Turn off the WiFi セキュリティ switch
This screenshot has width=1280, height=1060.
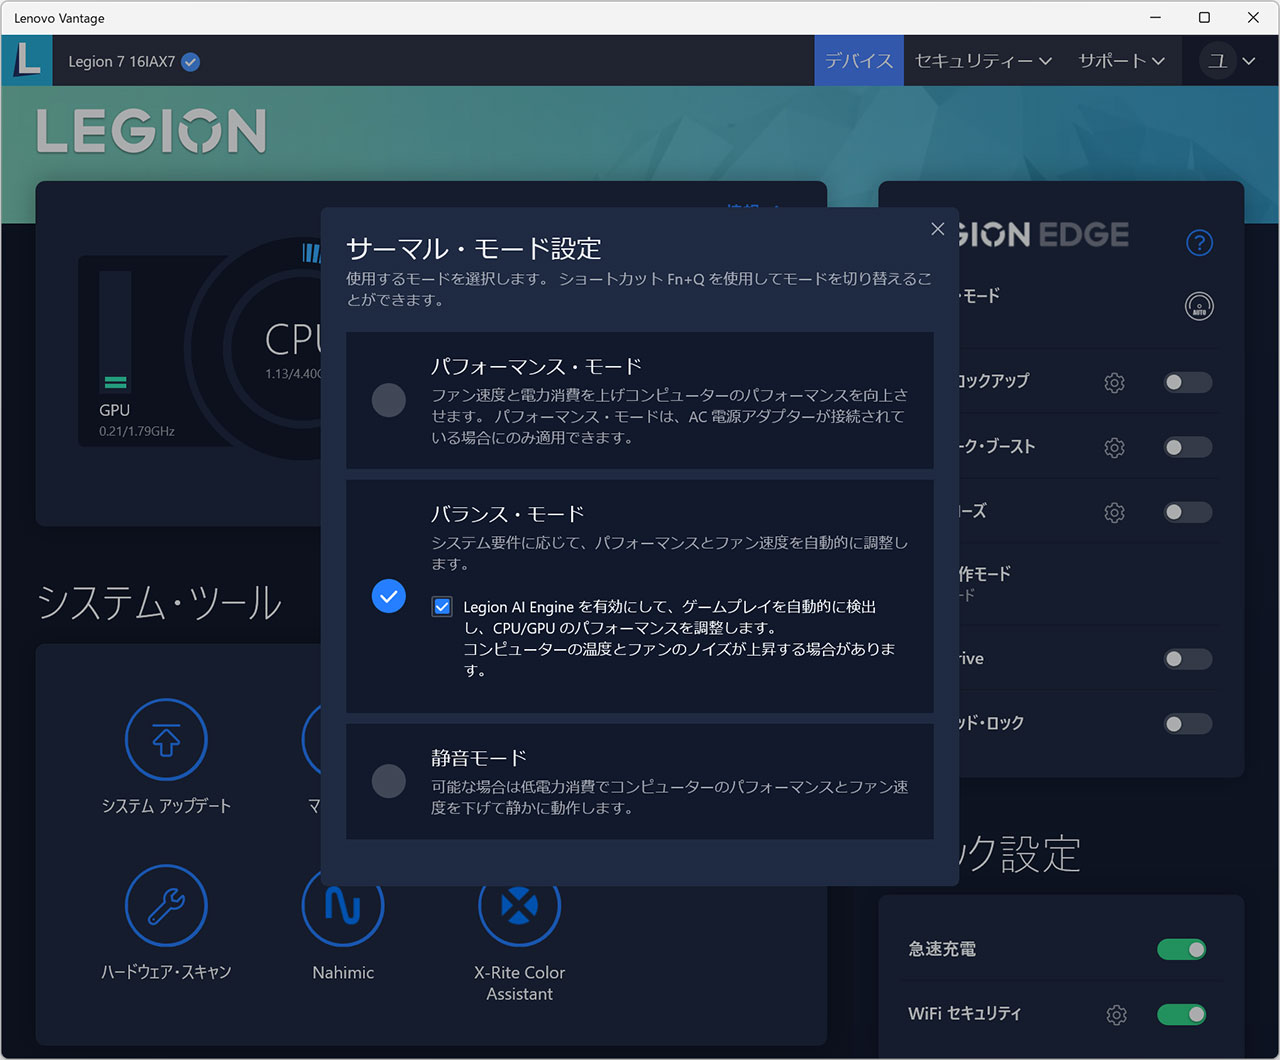1182,1014
